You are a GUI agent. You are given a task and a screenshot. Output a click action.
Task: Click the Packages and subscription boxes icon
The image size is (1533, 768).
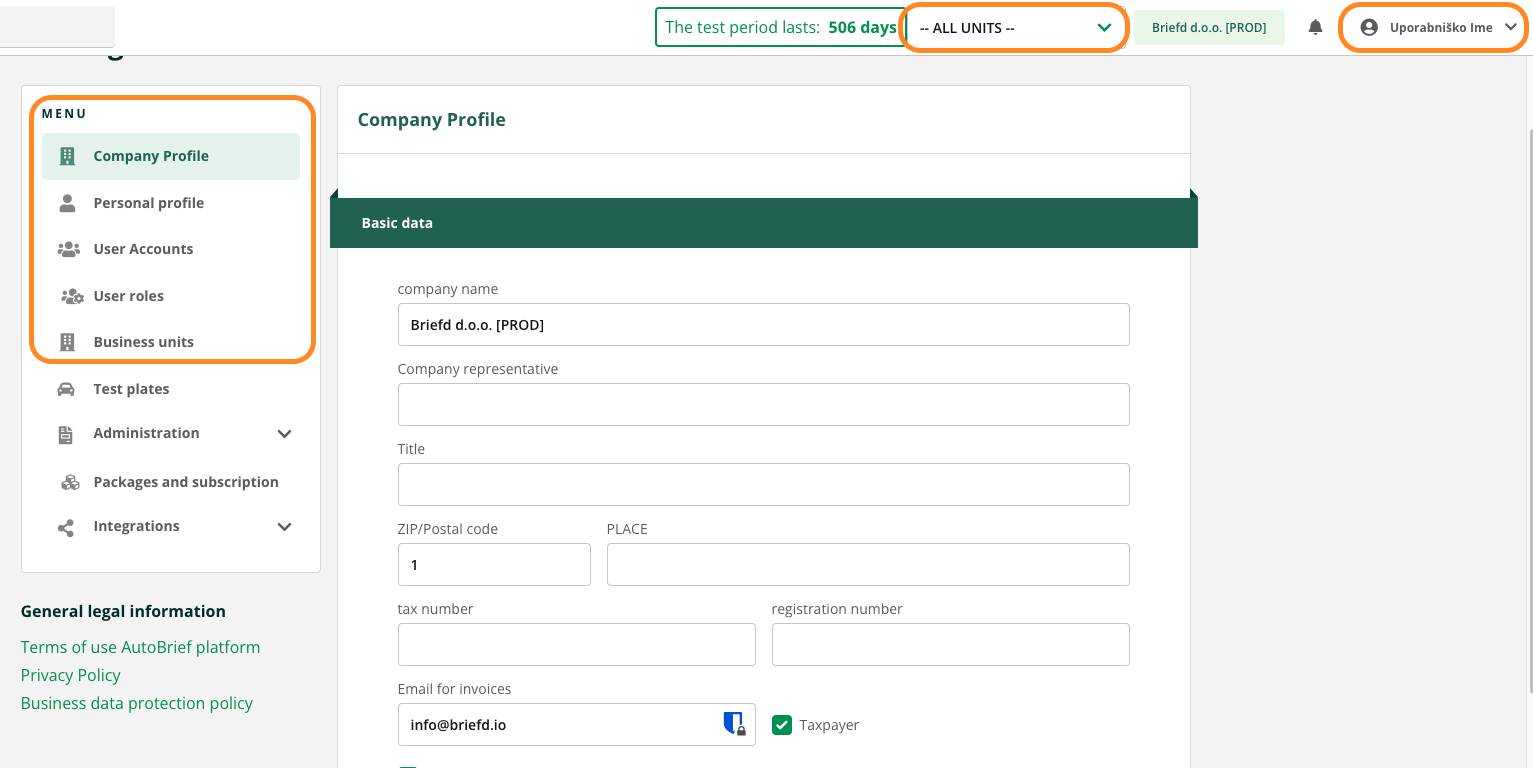70,482
